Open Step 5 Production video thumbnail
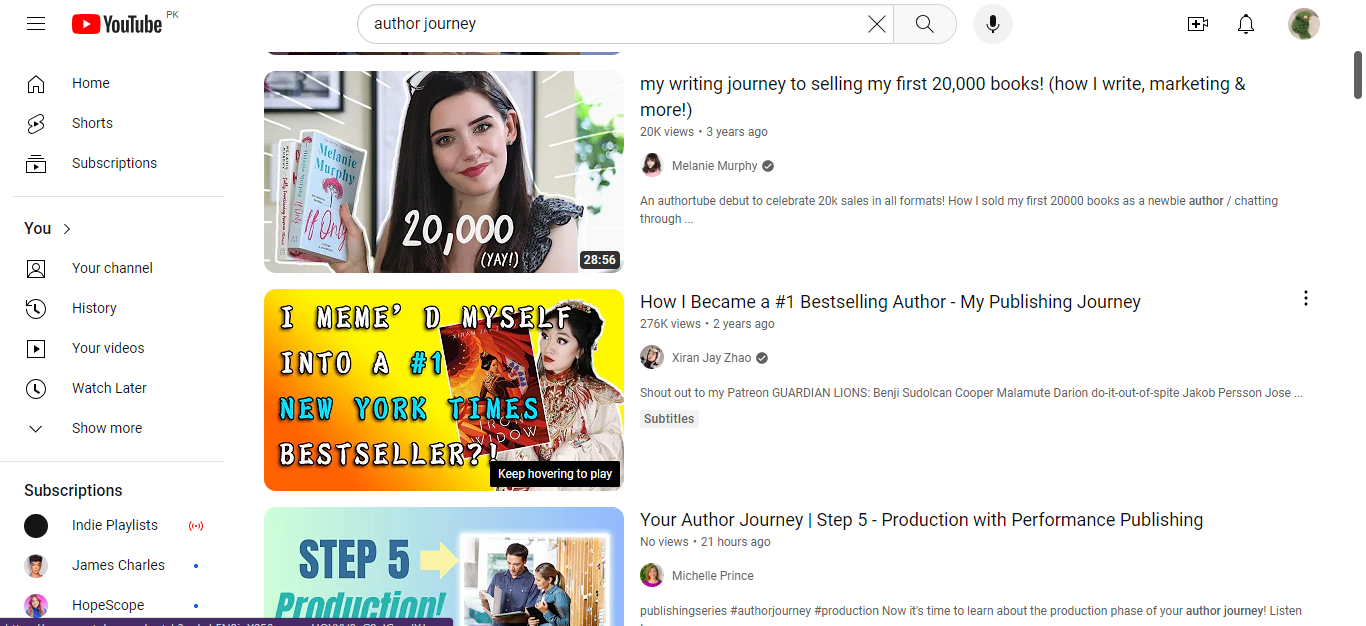This screenshot has width=1366, height=626. click(x=444, y=566)
